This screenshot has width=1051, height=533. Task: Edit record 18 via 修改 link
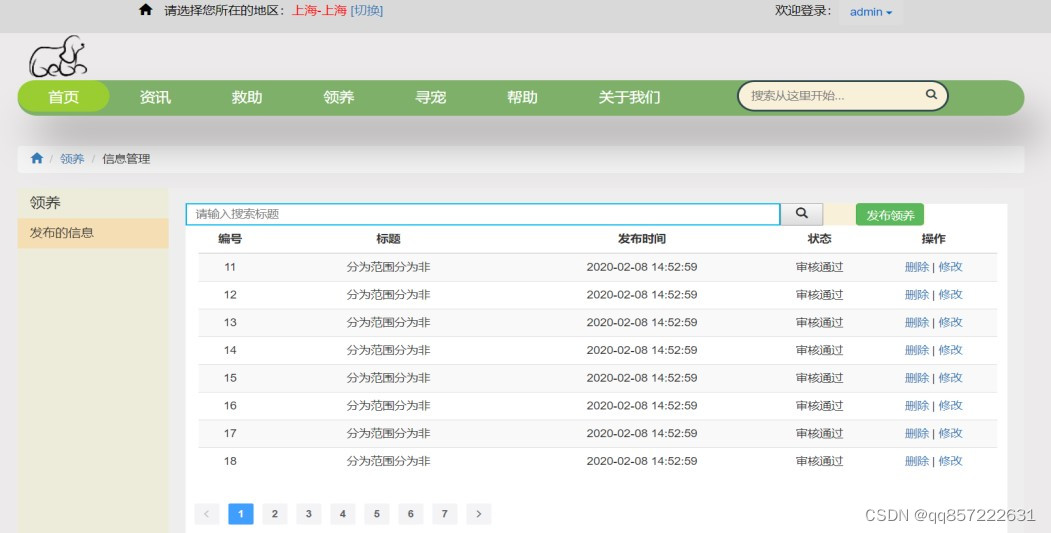point(950,461)
